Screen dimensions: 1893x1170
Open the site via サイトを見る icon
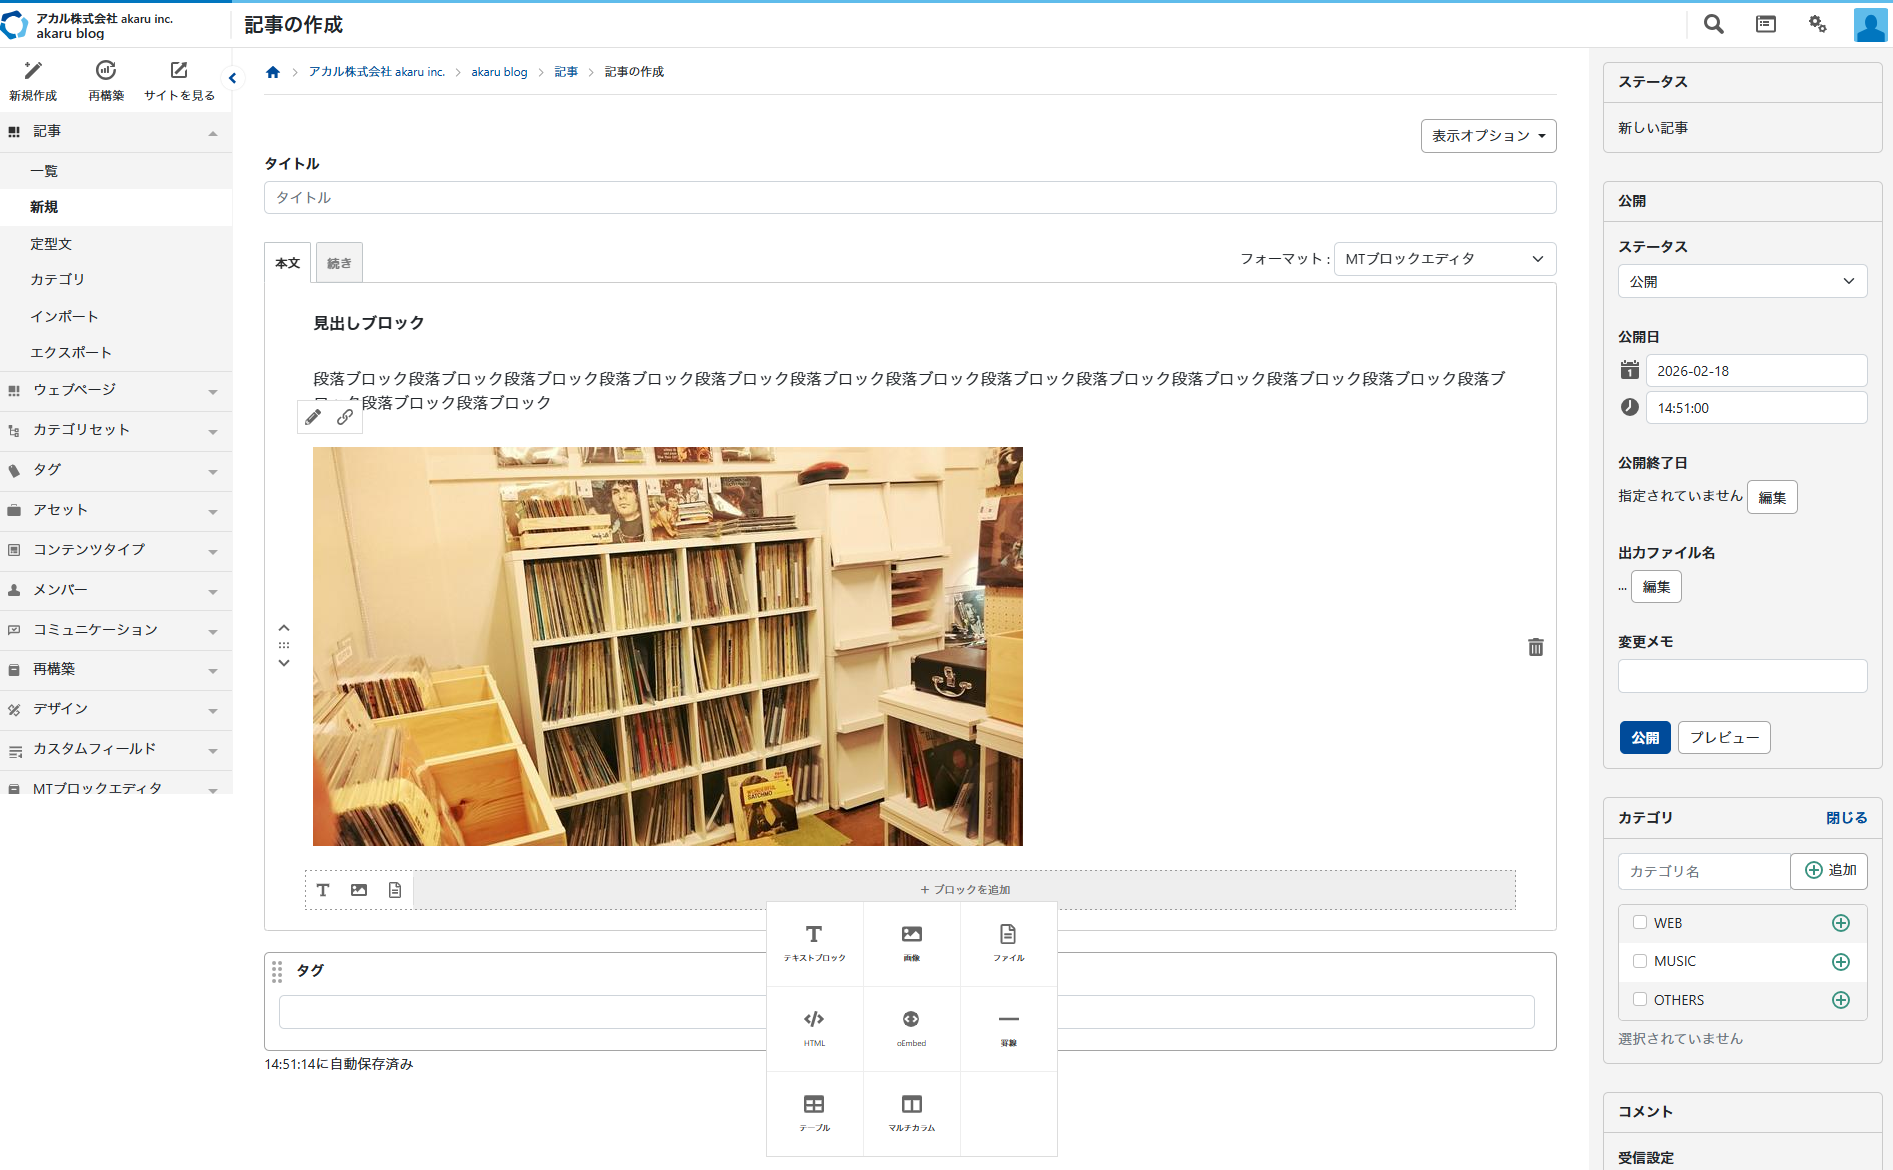coord(178,72)
